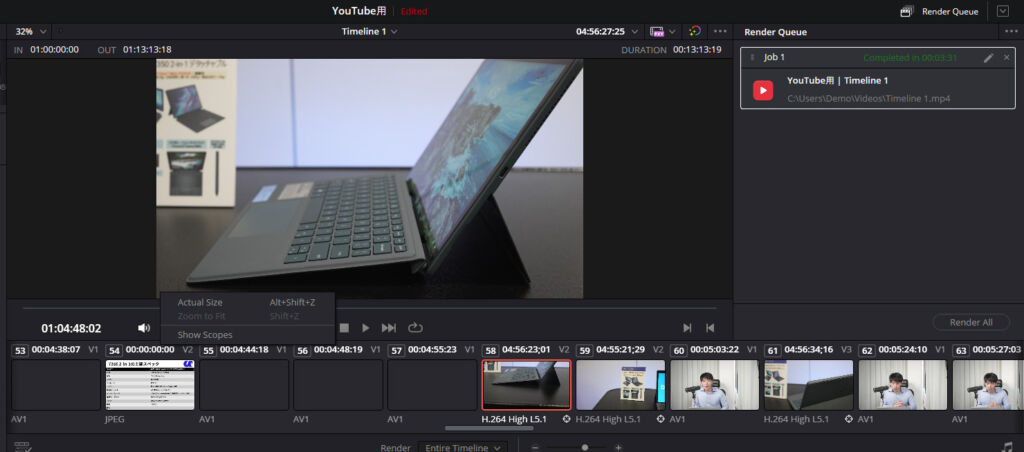Toggle the color bypass icon above viewer
Viewport: 1024px width, 452px height.
[695, 31]
